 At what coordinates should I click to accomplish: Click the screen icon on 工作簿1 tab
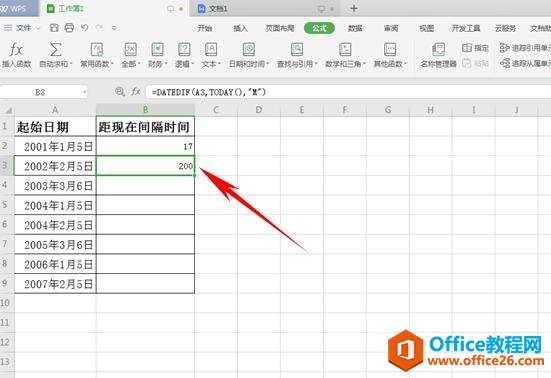pyautogui.click(x=170, y=9)
